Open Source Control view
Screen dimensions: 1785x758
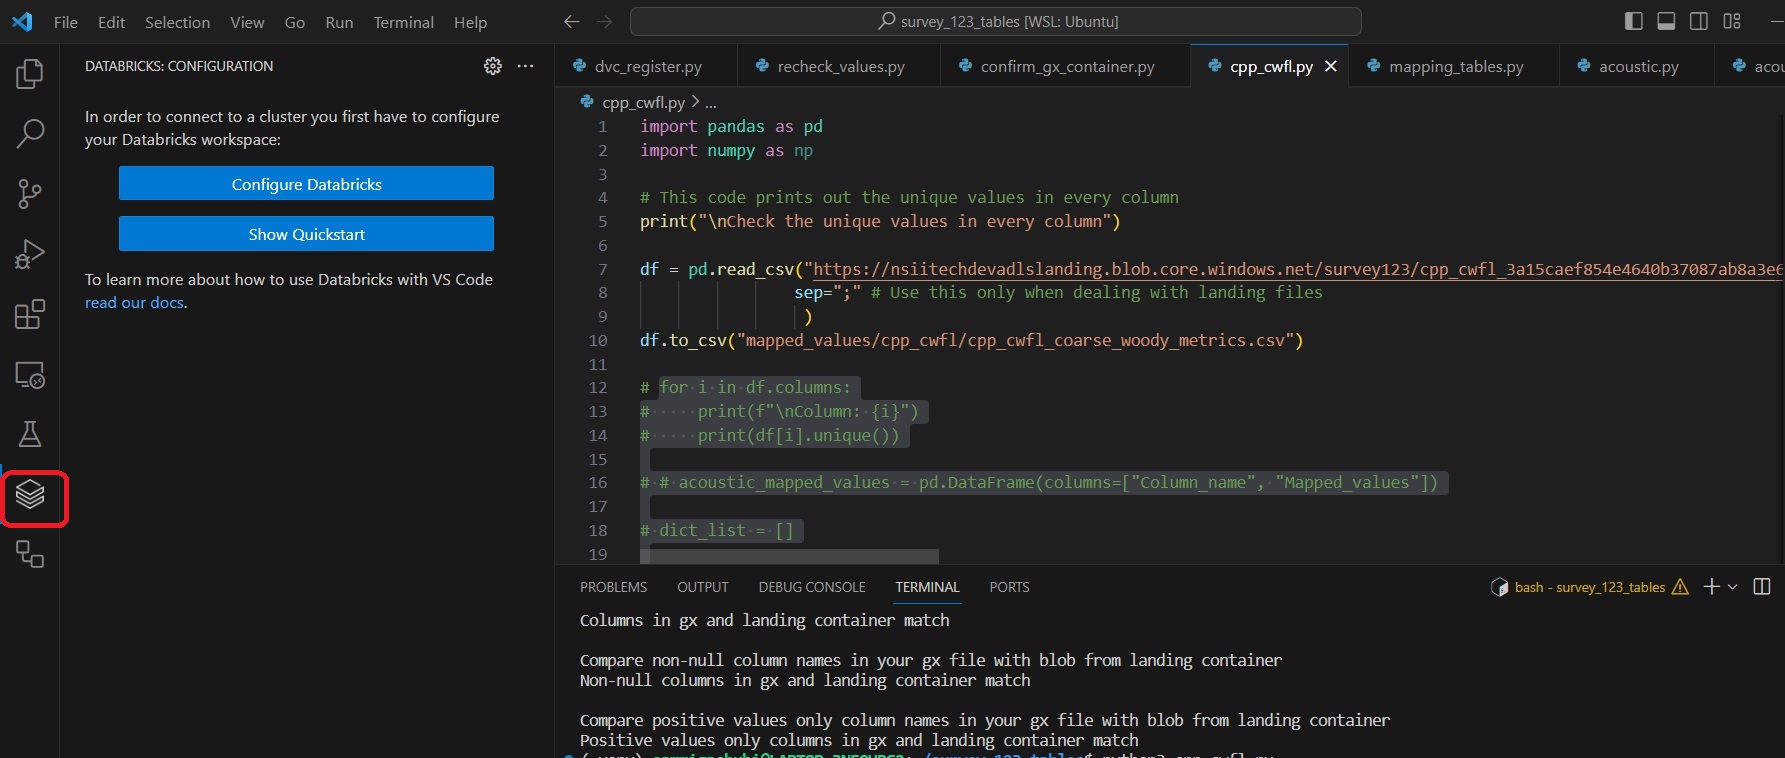coord(30,193)
